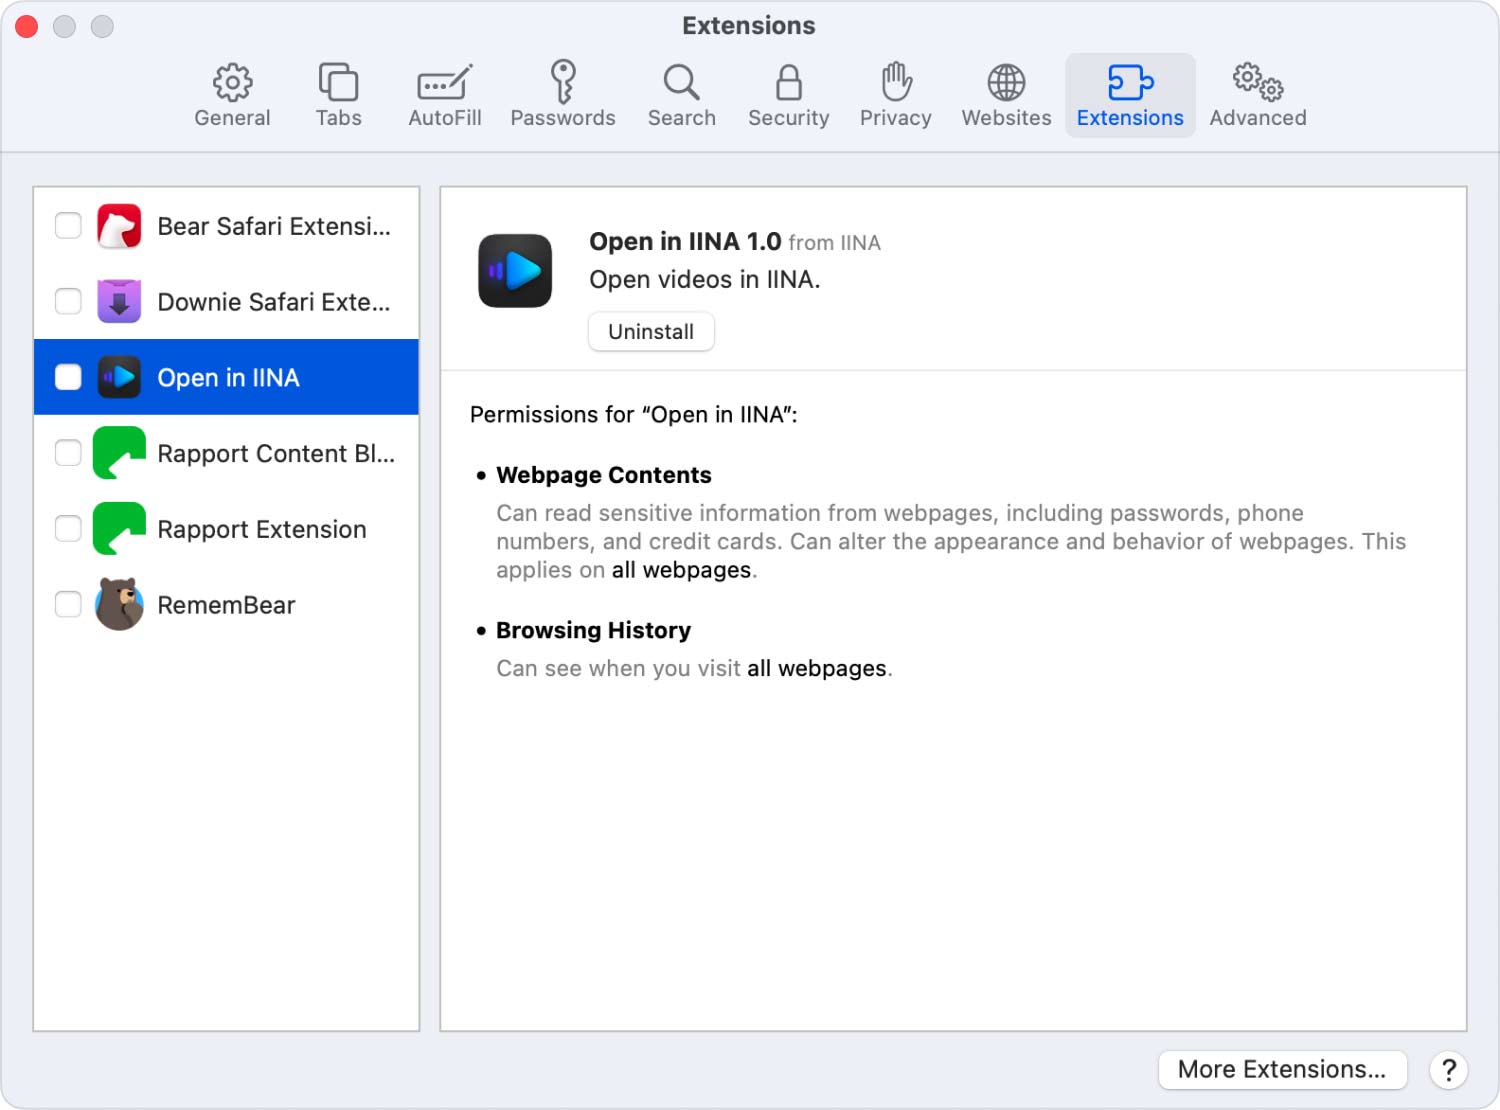The width and height of the screenshot is (1500, 1110).
Task: Select the Downie Safari Extension row name
Action: (x=274, y=302)
